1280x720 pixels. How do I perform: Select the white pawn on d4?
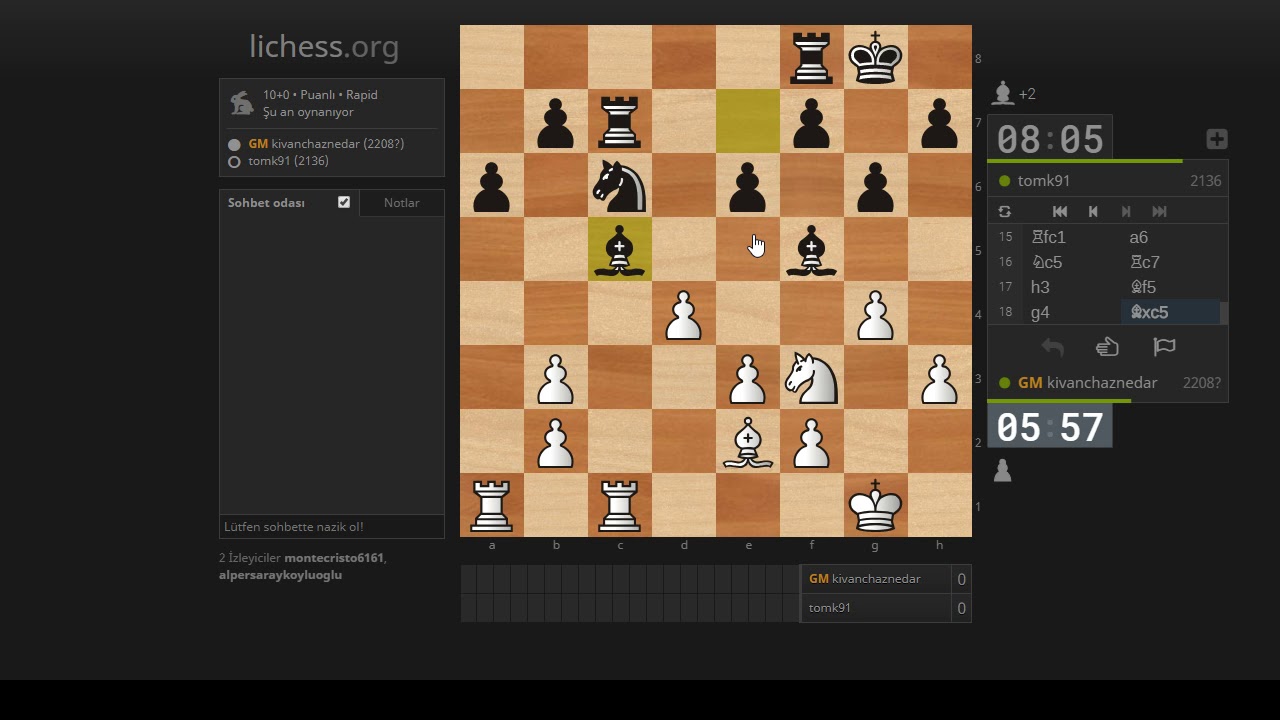click(x=684, y=313)
